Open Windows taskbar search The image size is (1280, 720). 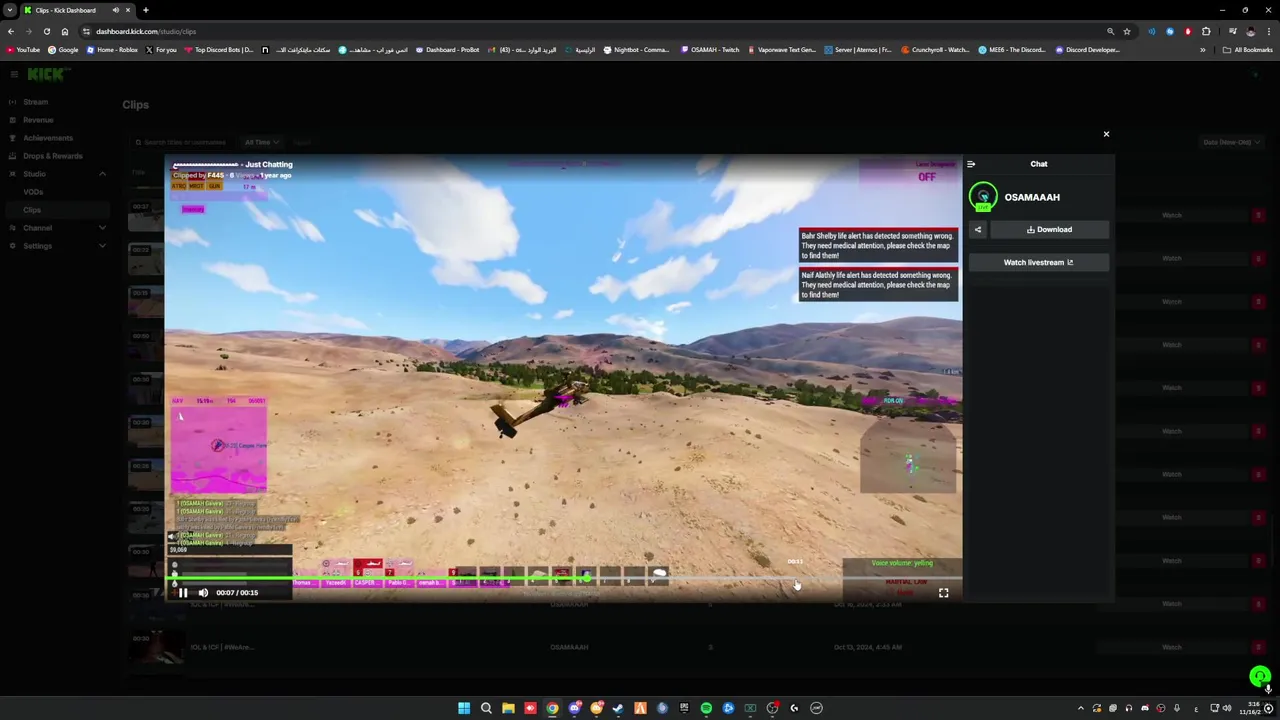(486, 708)
